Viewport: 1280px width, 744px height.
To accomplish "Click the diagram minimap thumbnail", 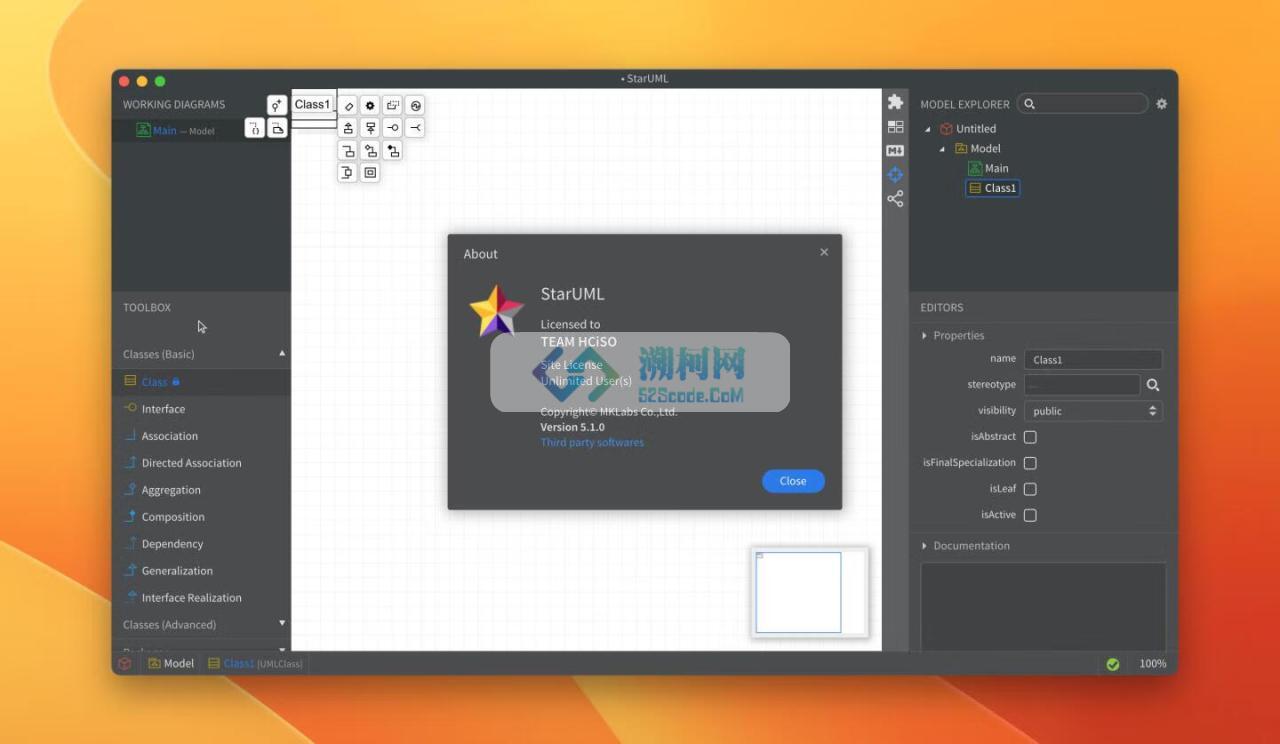I will [x=809, y=591].
